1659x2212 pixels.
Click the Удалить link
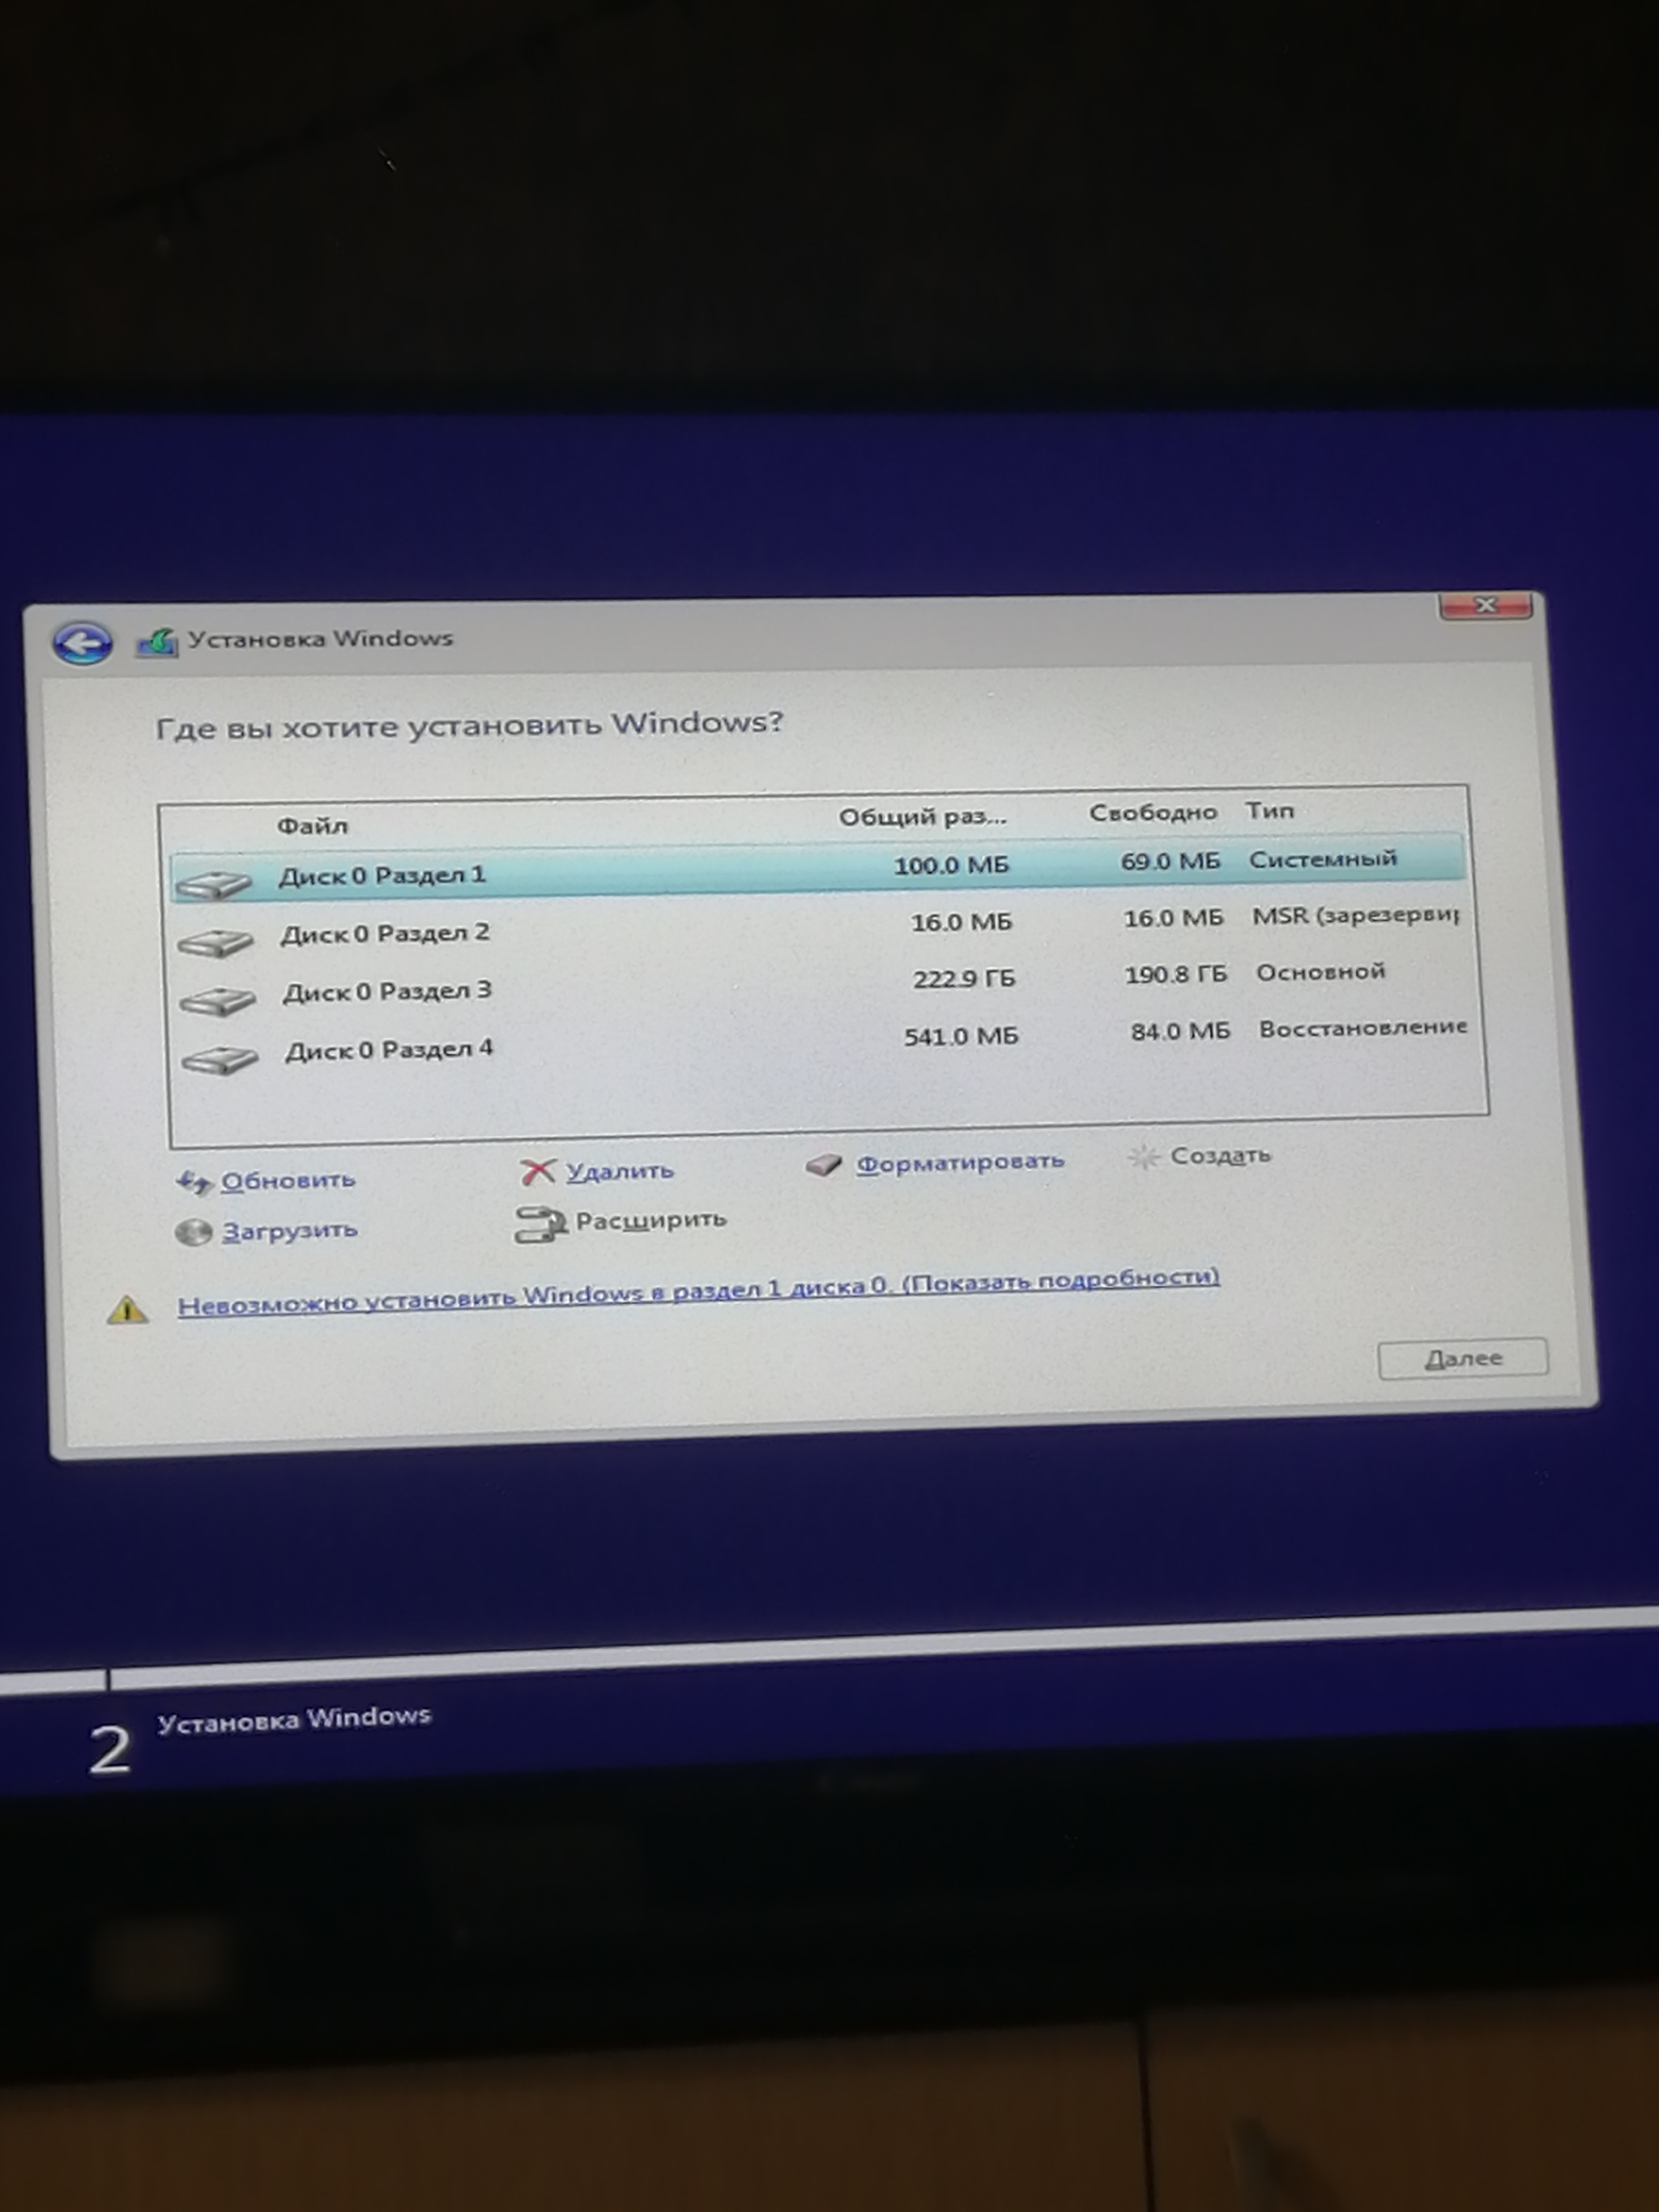(x=620, y=1171)
